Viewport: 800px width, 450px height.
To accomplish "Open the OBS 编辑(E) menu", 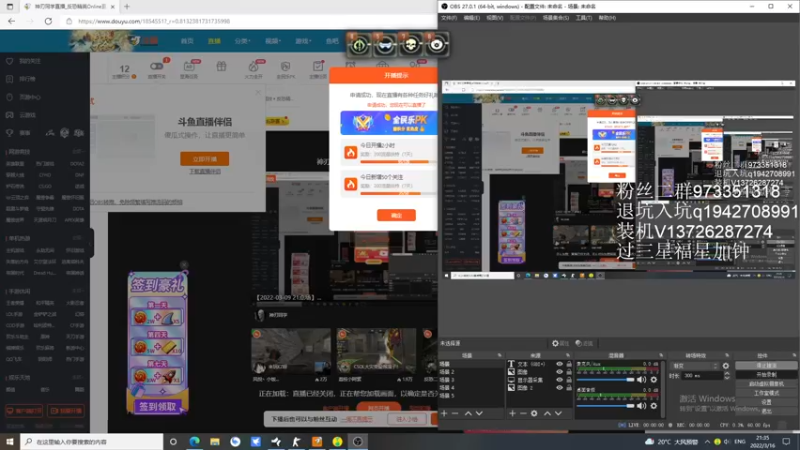I will [x=471, y=18].
